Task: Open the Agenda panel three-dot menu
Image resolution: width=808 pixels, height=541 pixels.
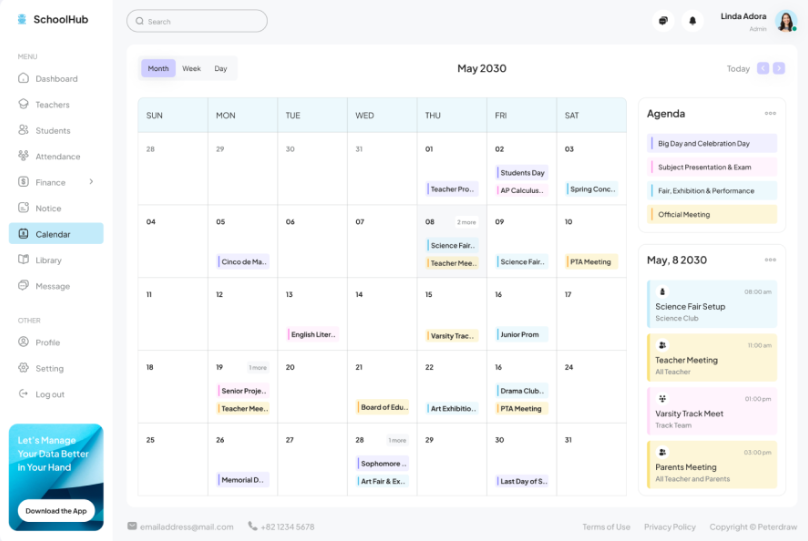Action: (770, 114)
